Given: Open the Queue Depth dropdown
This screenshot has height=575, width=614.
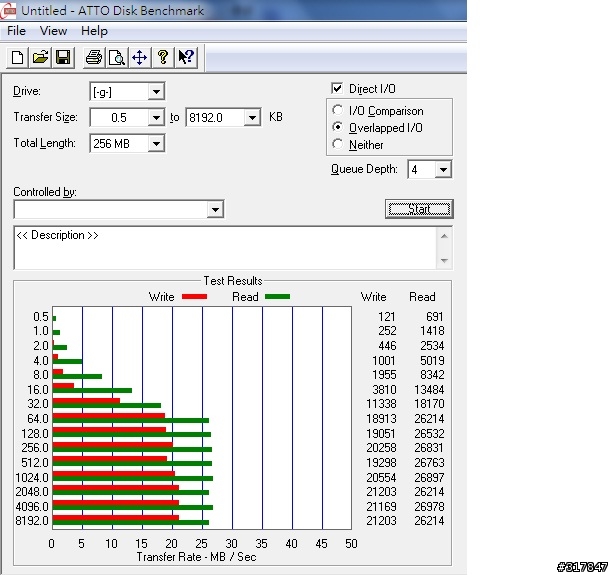Looking at the screenshot, I should [x=443, y=170].
